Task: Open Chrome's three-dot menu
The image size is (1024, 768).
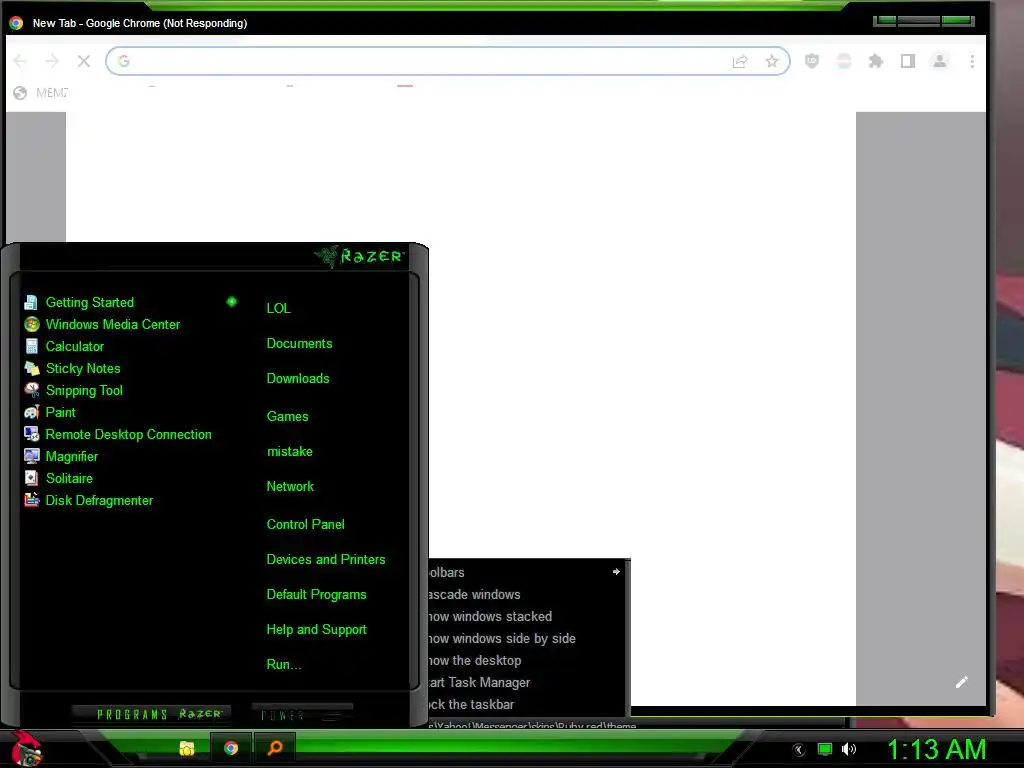Action: (972, 61)
